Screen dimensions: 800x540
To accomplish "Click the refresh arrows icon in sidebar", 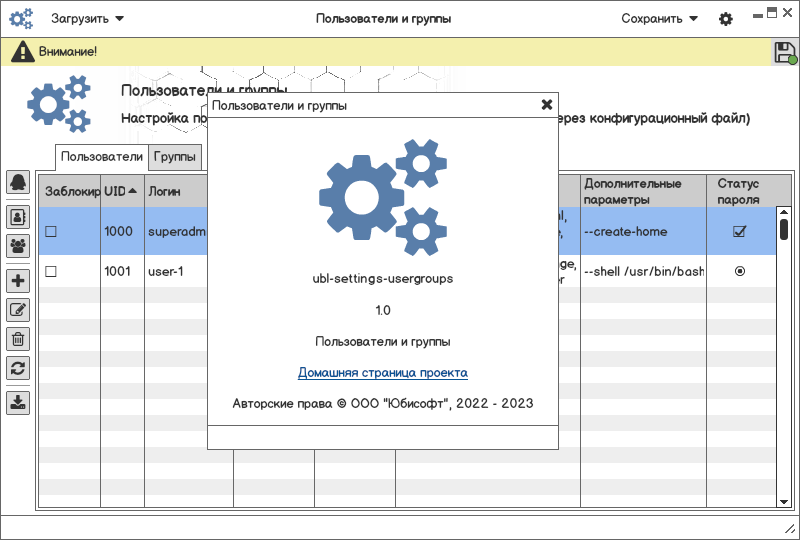I will [x=18, y=368].
